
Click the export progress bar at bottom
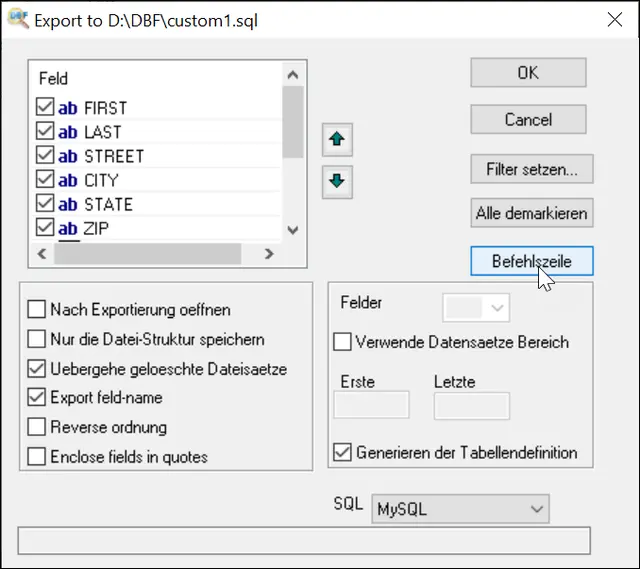pyautogui.click(x=304, y=541)
